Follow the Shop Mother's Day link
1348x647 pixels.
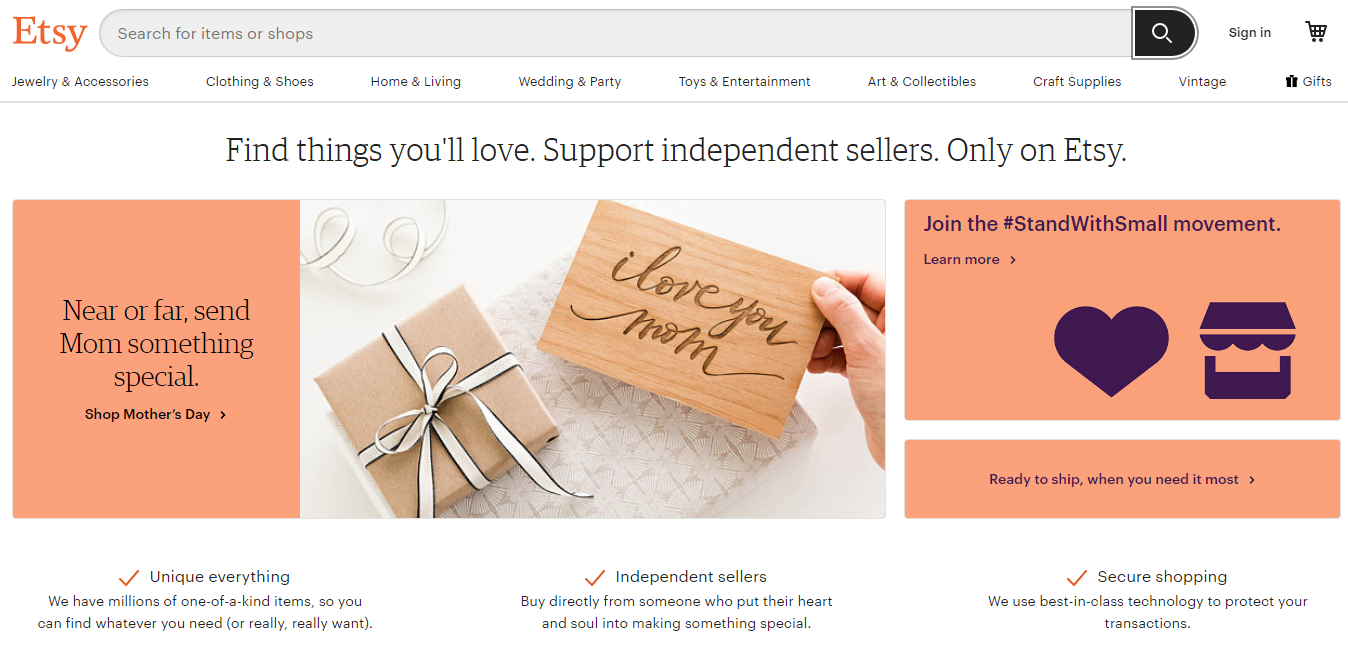tap(156, 414)
